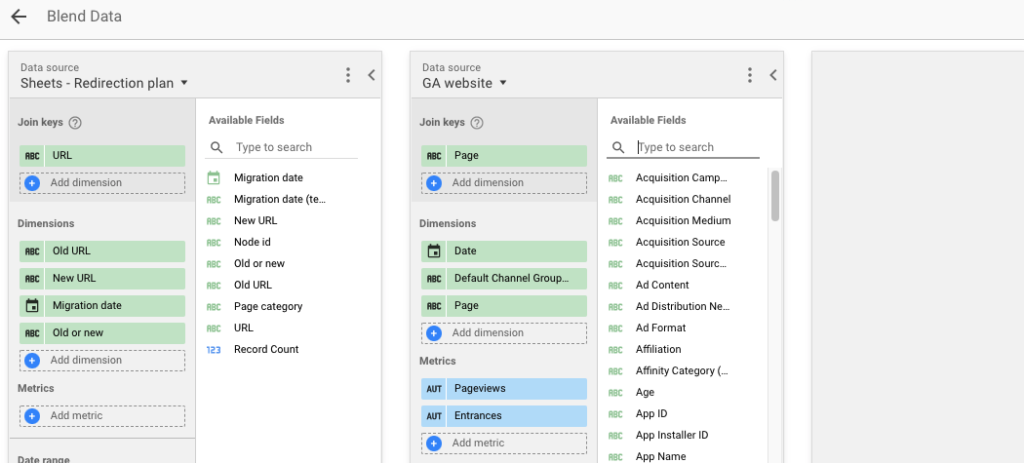The height and width of the screenshot is (463, 1024).
Task: Pick the Migration date (te… available field
Action: pos(281,199)
